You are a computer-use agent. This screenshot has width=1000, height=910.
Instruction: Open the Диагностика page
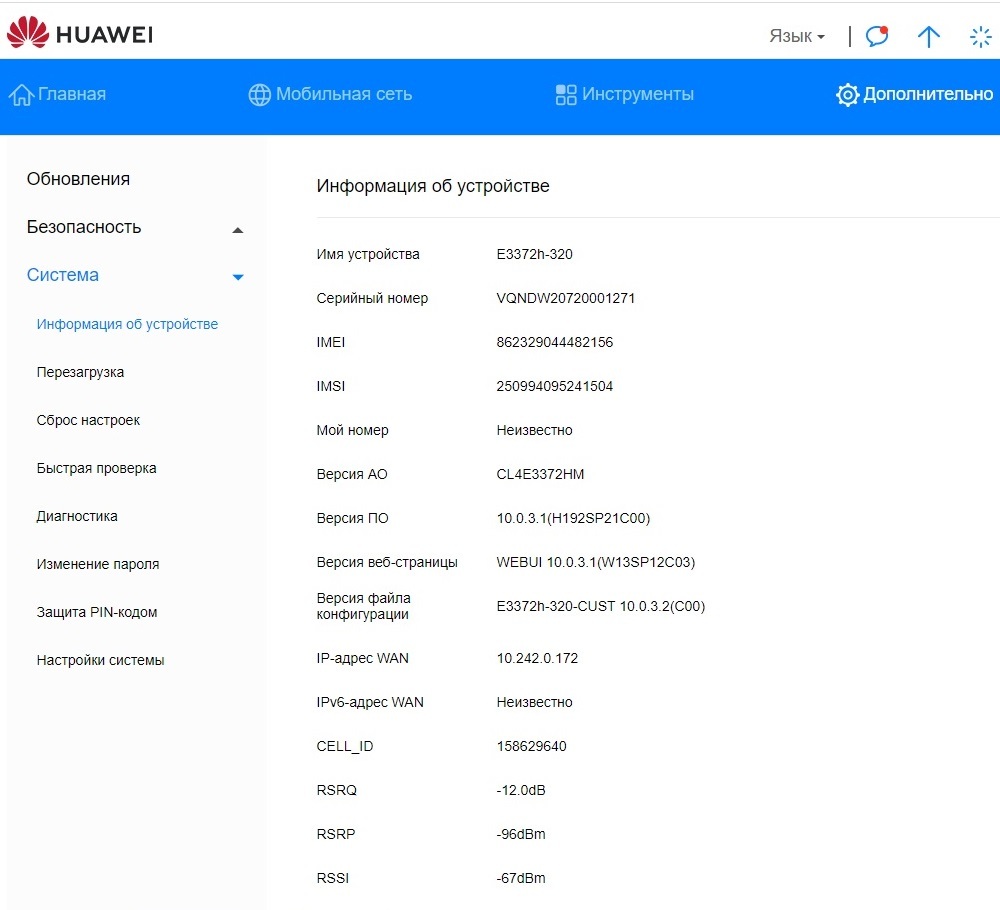[77, 516]
